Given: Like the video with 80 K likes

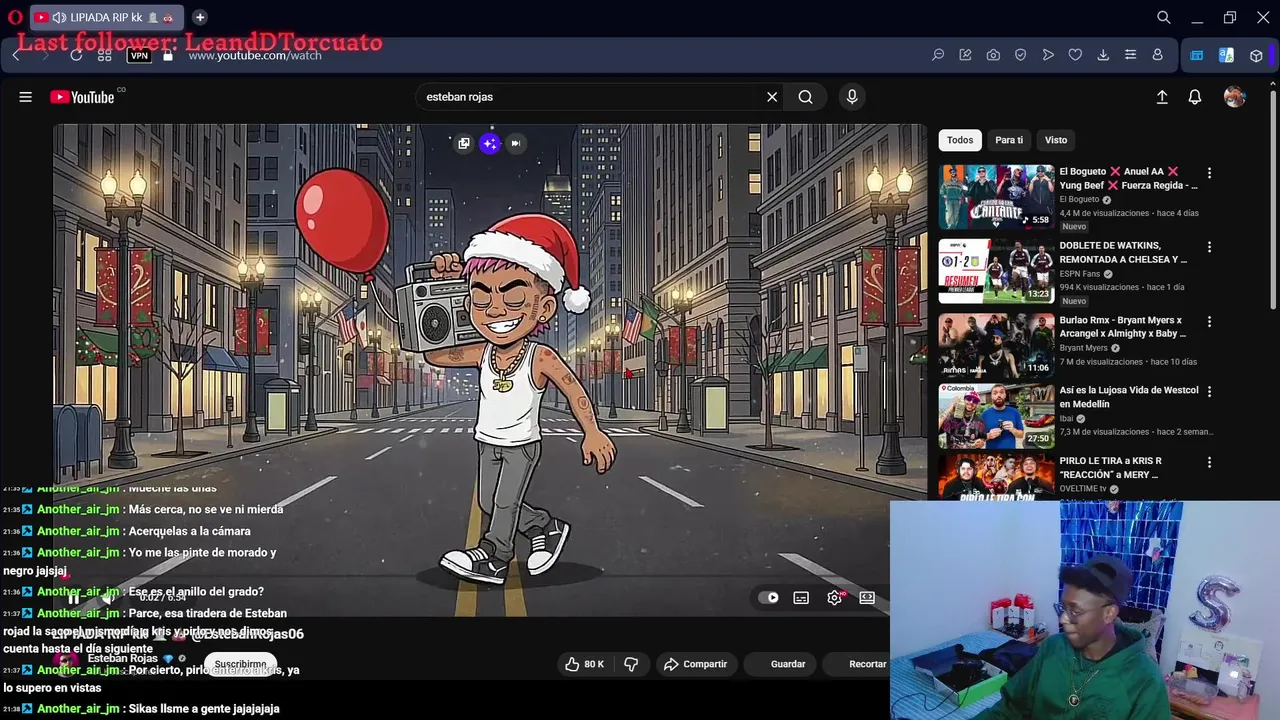Looking at the screenshot, I should click(584, 664).
